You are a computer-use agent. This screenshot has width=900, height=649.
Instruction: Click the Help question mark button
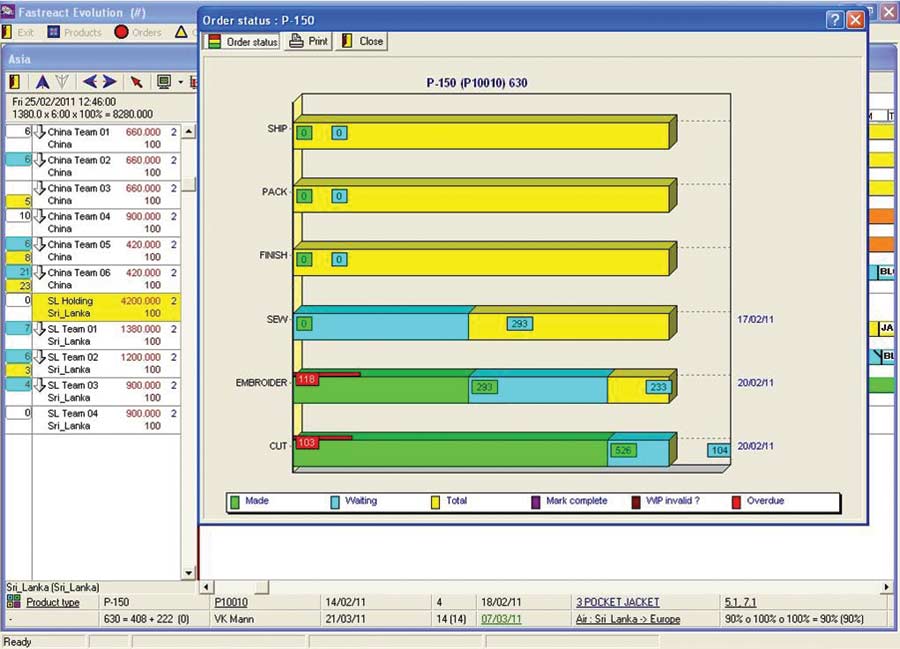coord(835,20)
